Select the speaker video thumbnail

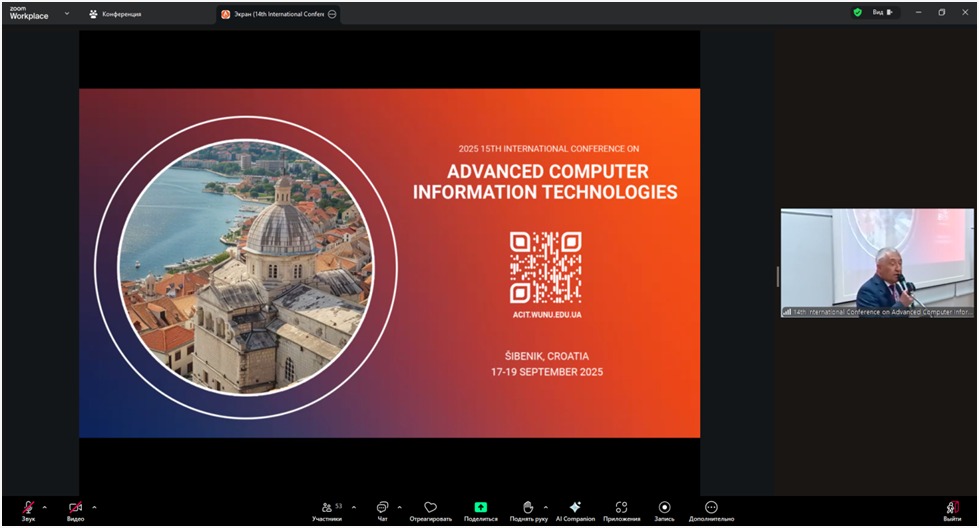point(876,263)
